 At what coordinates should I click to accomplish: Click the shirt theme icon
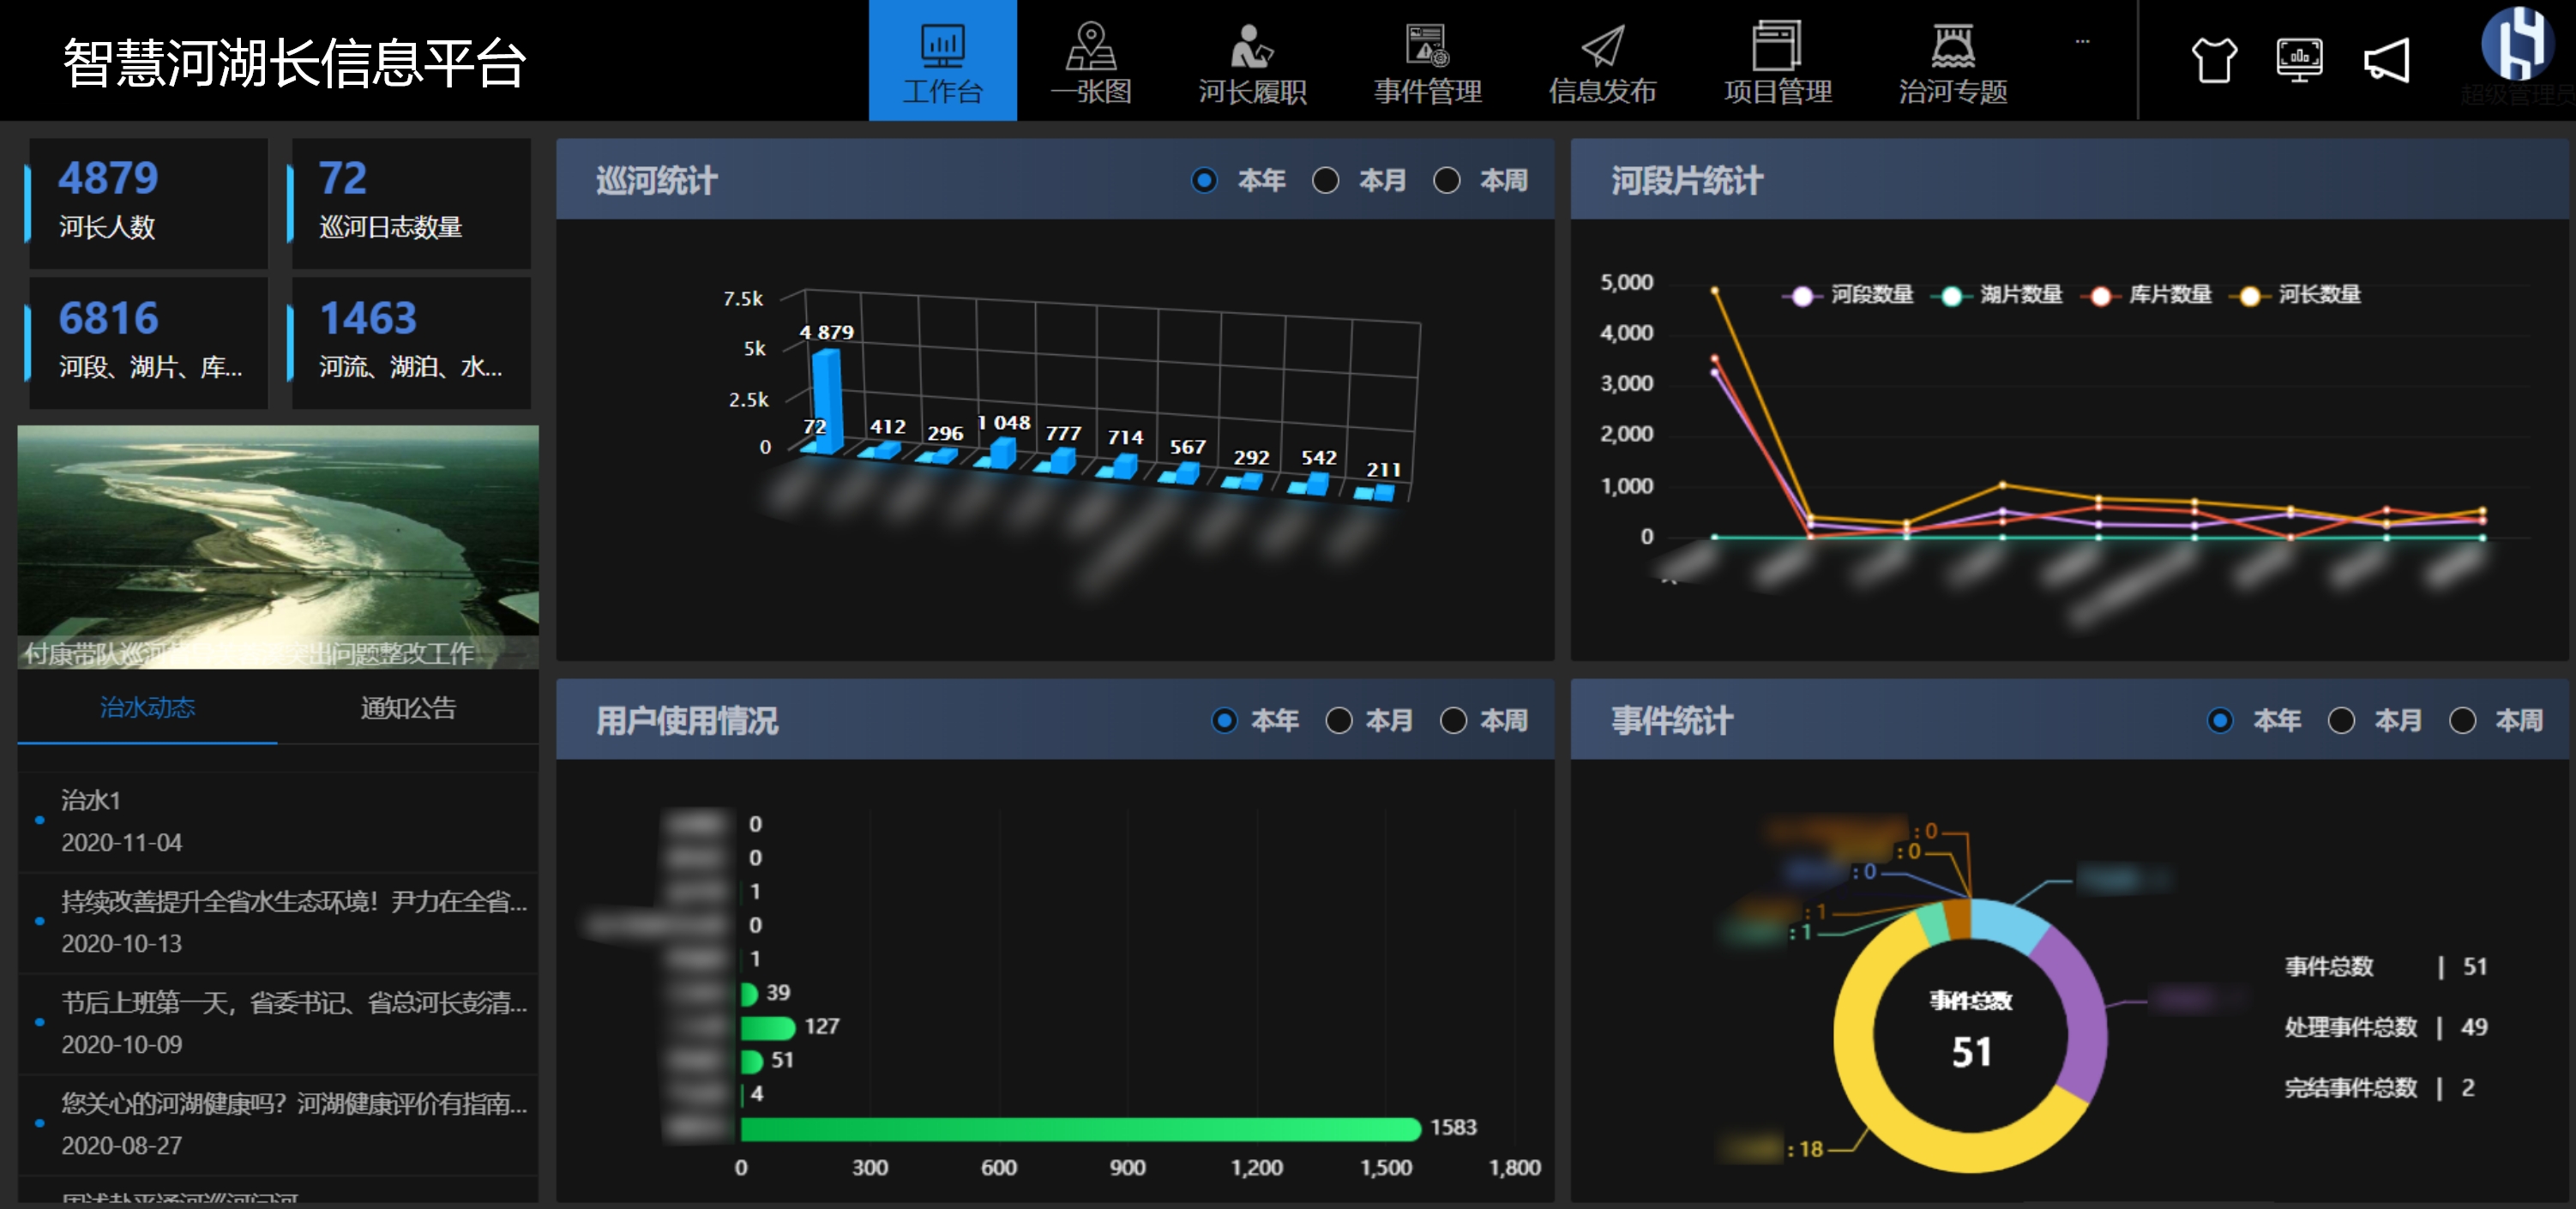[x=2214, y=60]
